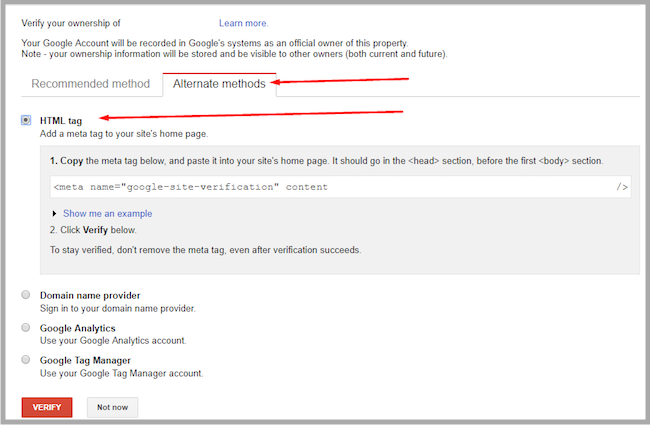
Task: Select the HTML tag radio button
Action: tap(26, 120)
